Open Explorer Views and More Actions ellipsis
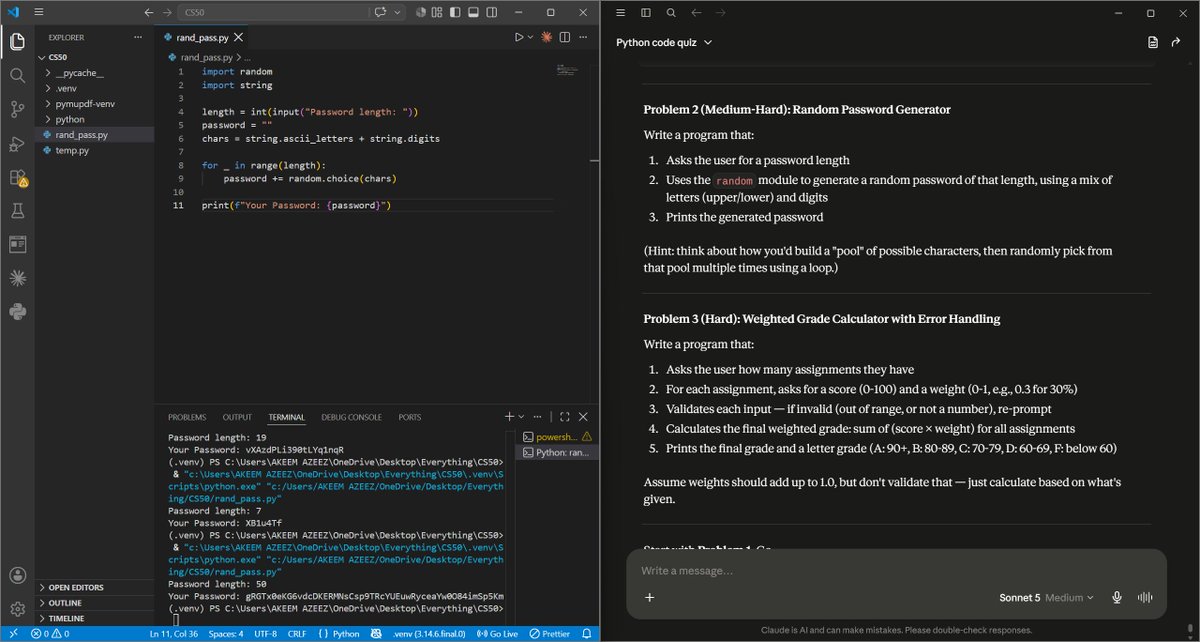 (x=138, y=37)
